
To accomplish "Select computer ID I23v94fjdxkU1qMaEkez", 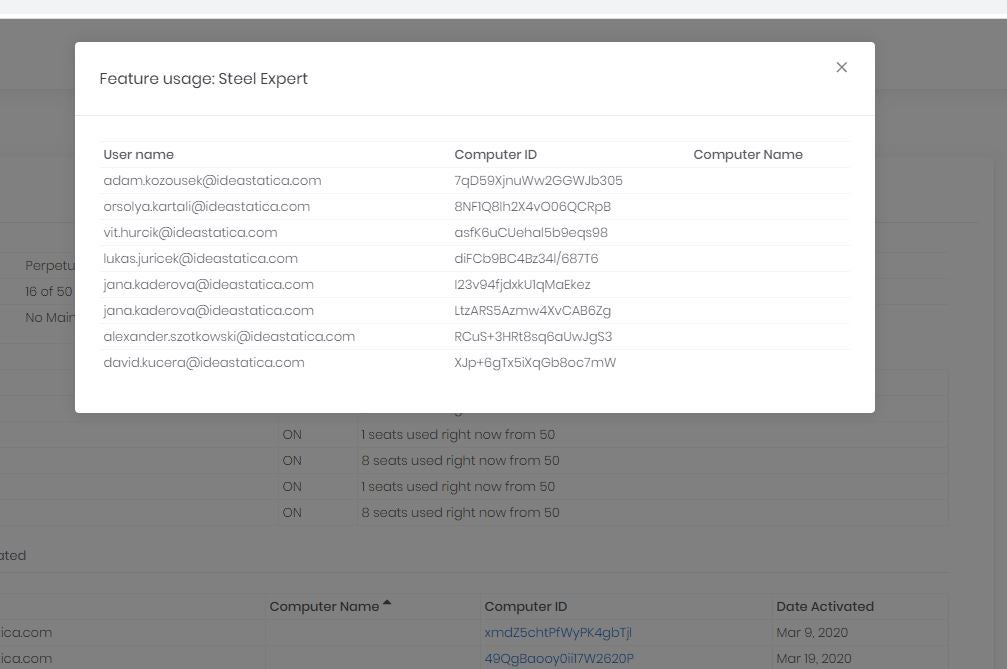I will [x=522, y=284].
